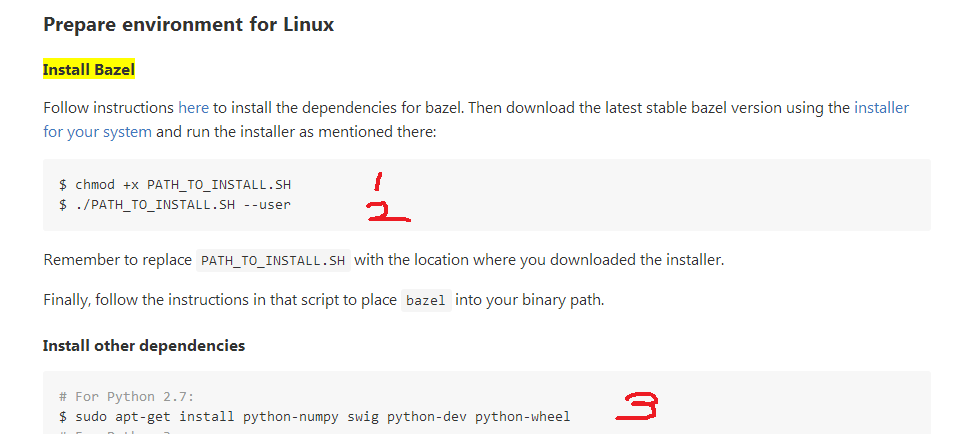The width and height of the screenshot is (971, 434).
Task: Click the red handwritten number 3
Action: (637, 405)
